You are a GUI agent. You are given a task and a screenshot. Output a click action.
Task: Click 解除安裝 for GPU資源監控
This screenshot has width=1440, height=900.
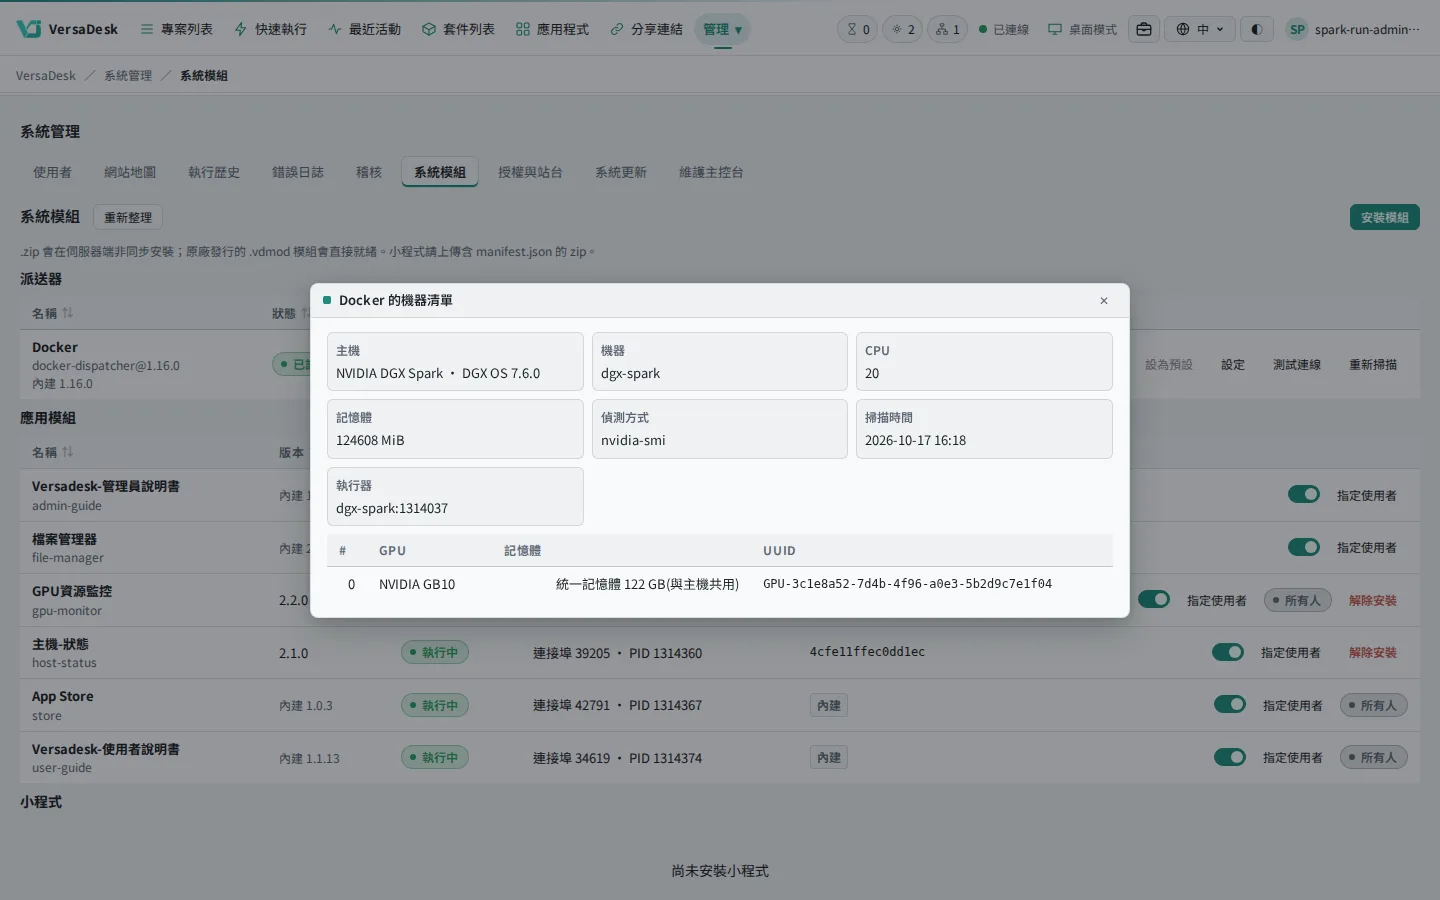coord(1373,601)
